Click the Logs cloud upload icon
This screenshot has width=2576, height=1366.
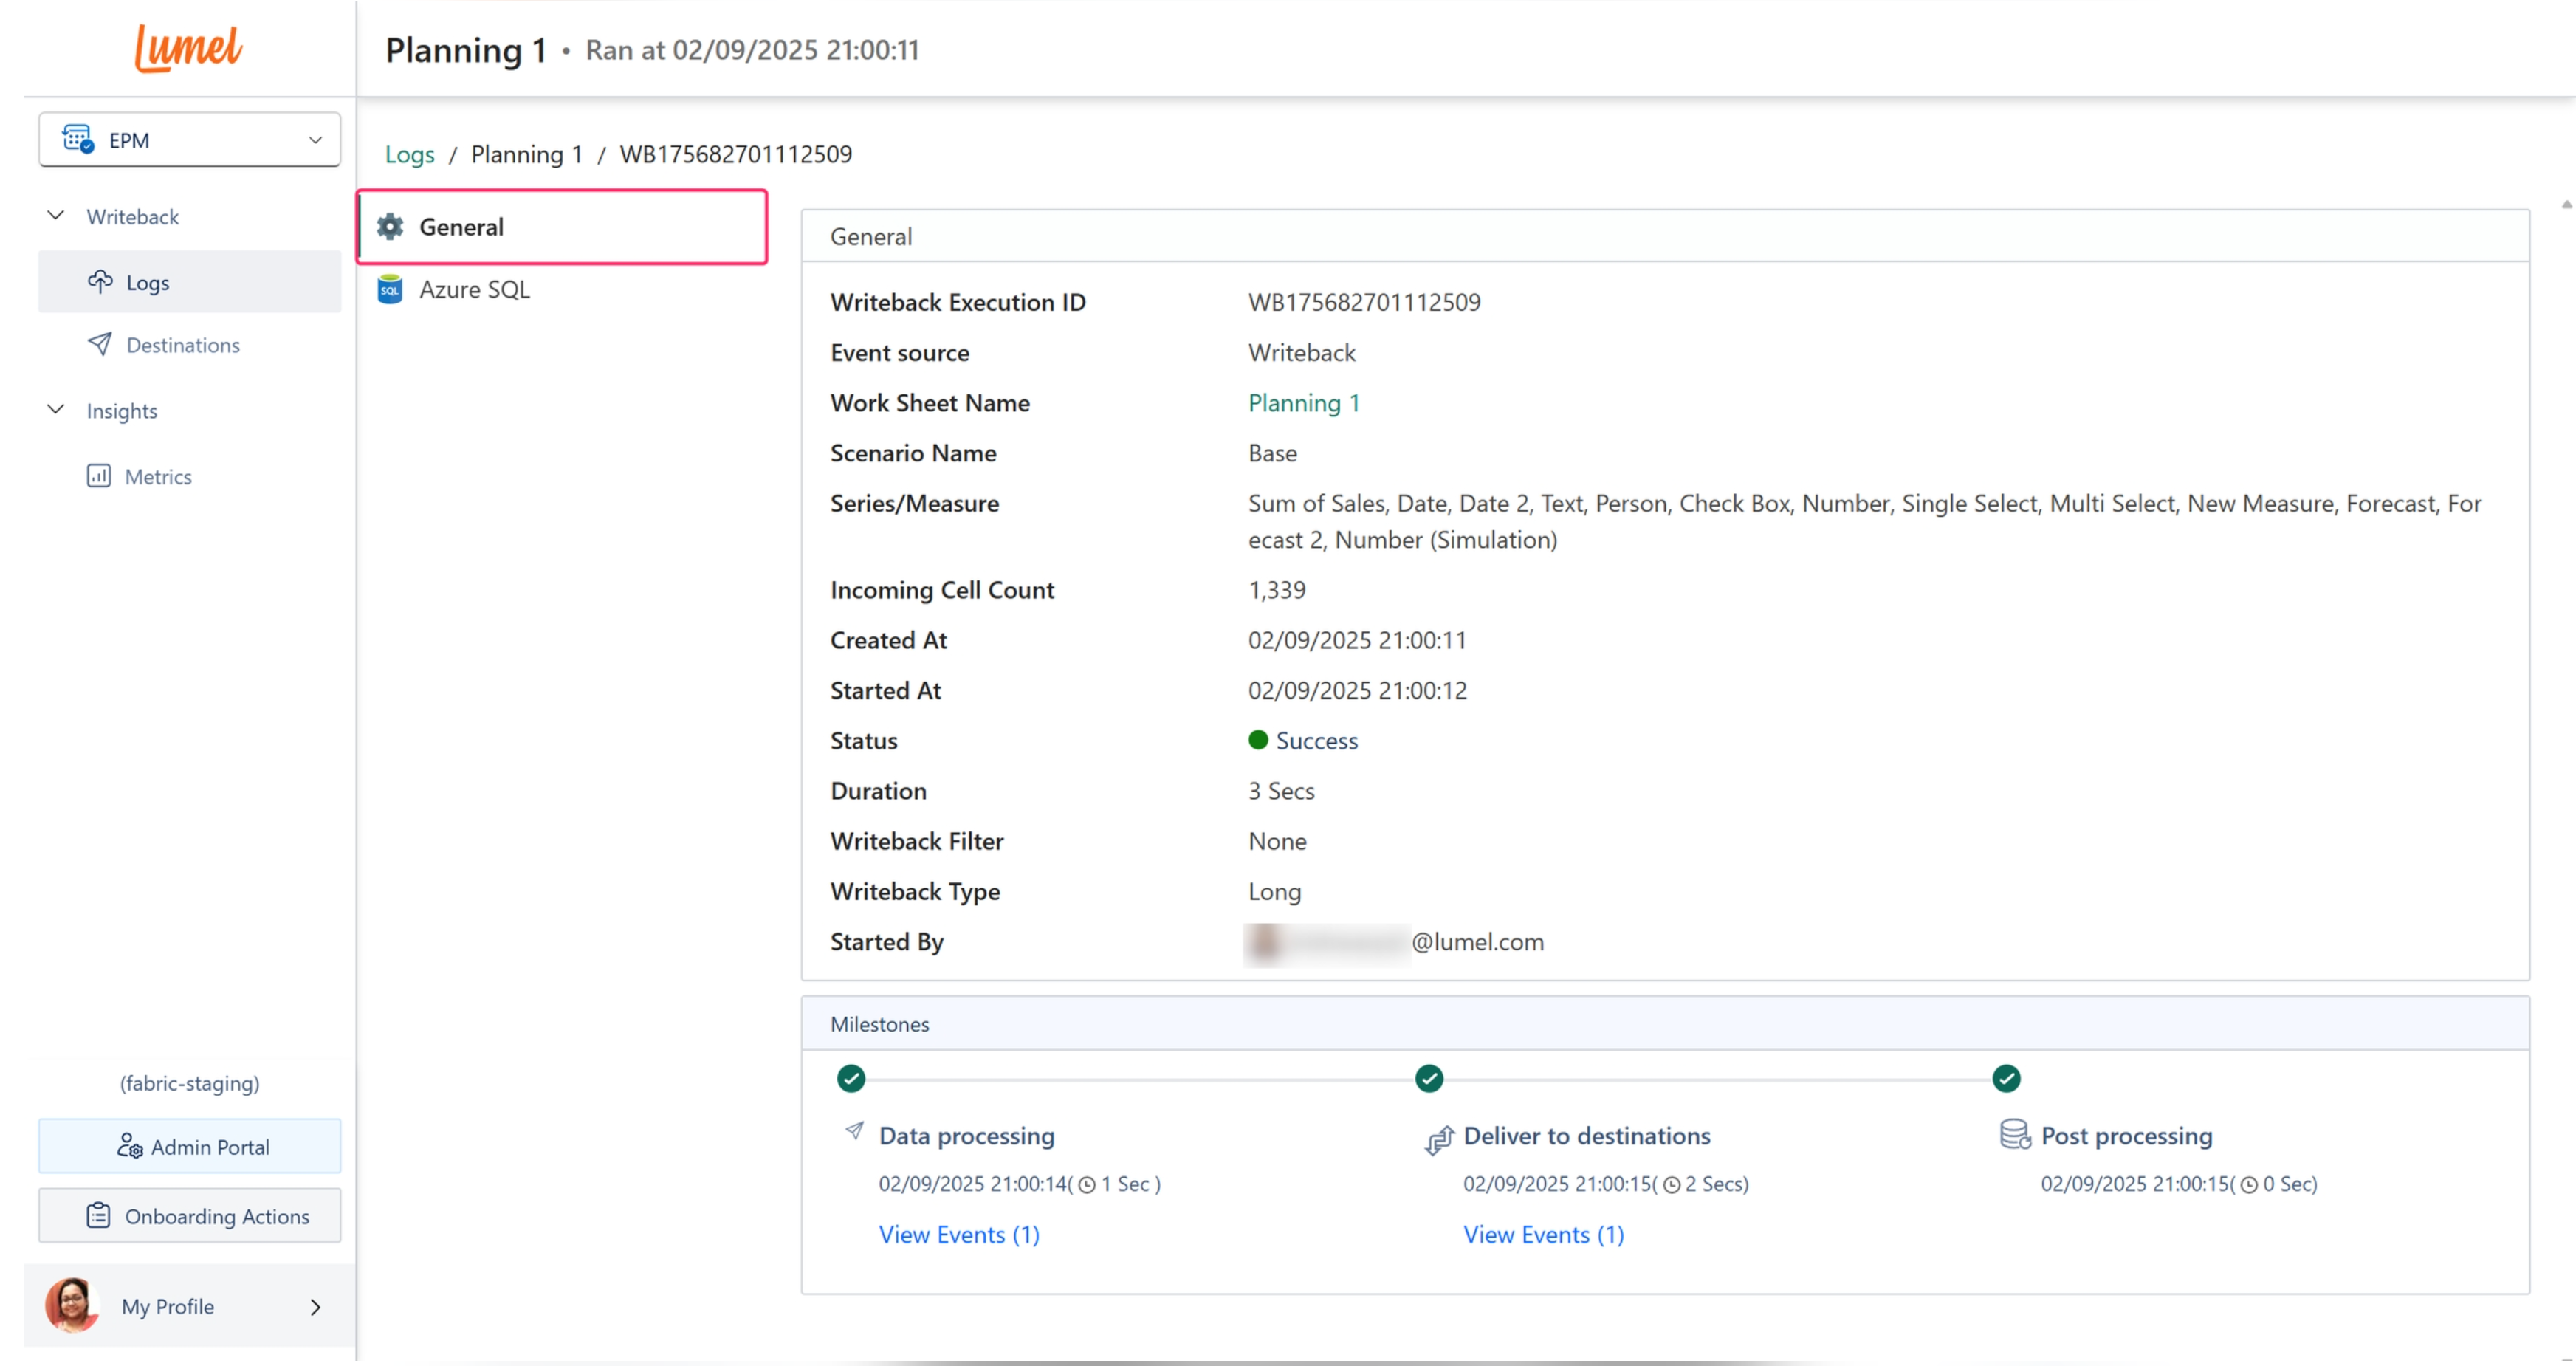(100, 282)
